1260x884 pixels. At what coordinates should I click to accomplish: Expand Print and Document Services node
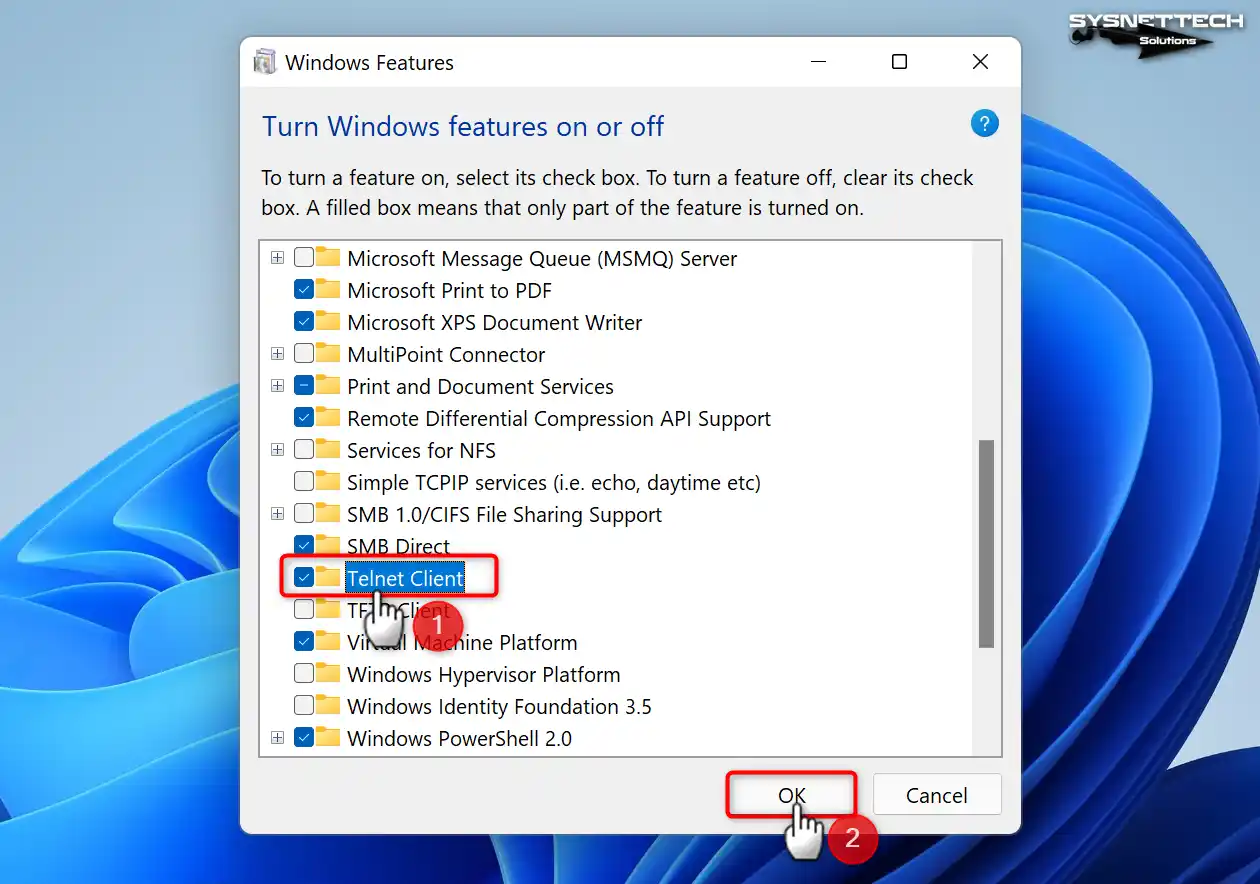(278, 386)
